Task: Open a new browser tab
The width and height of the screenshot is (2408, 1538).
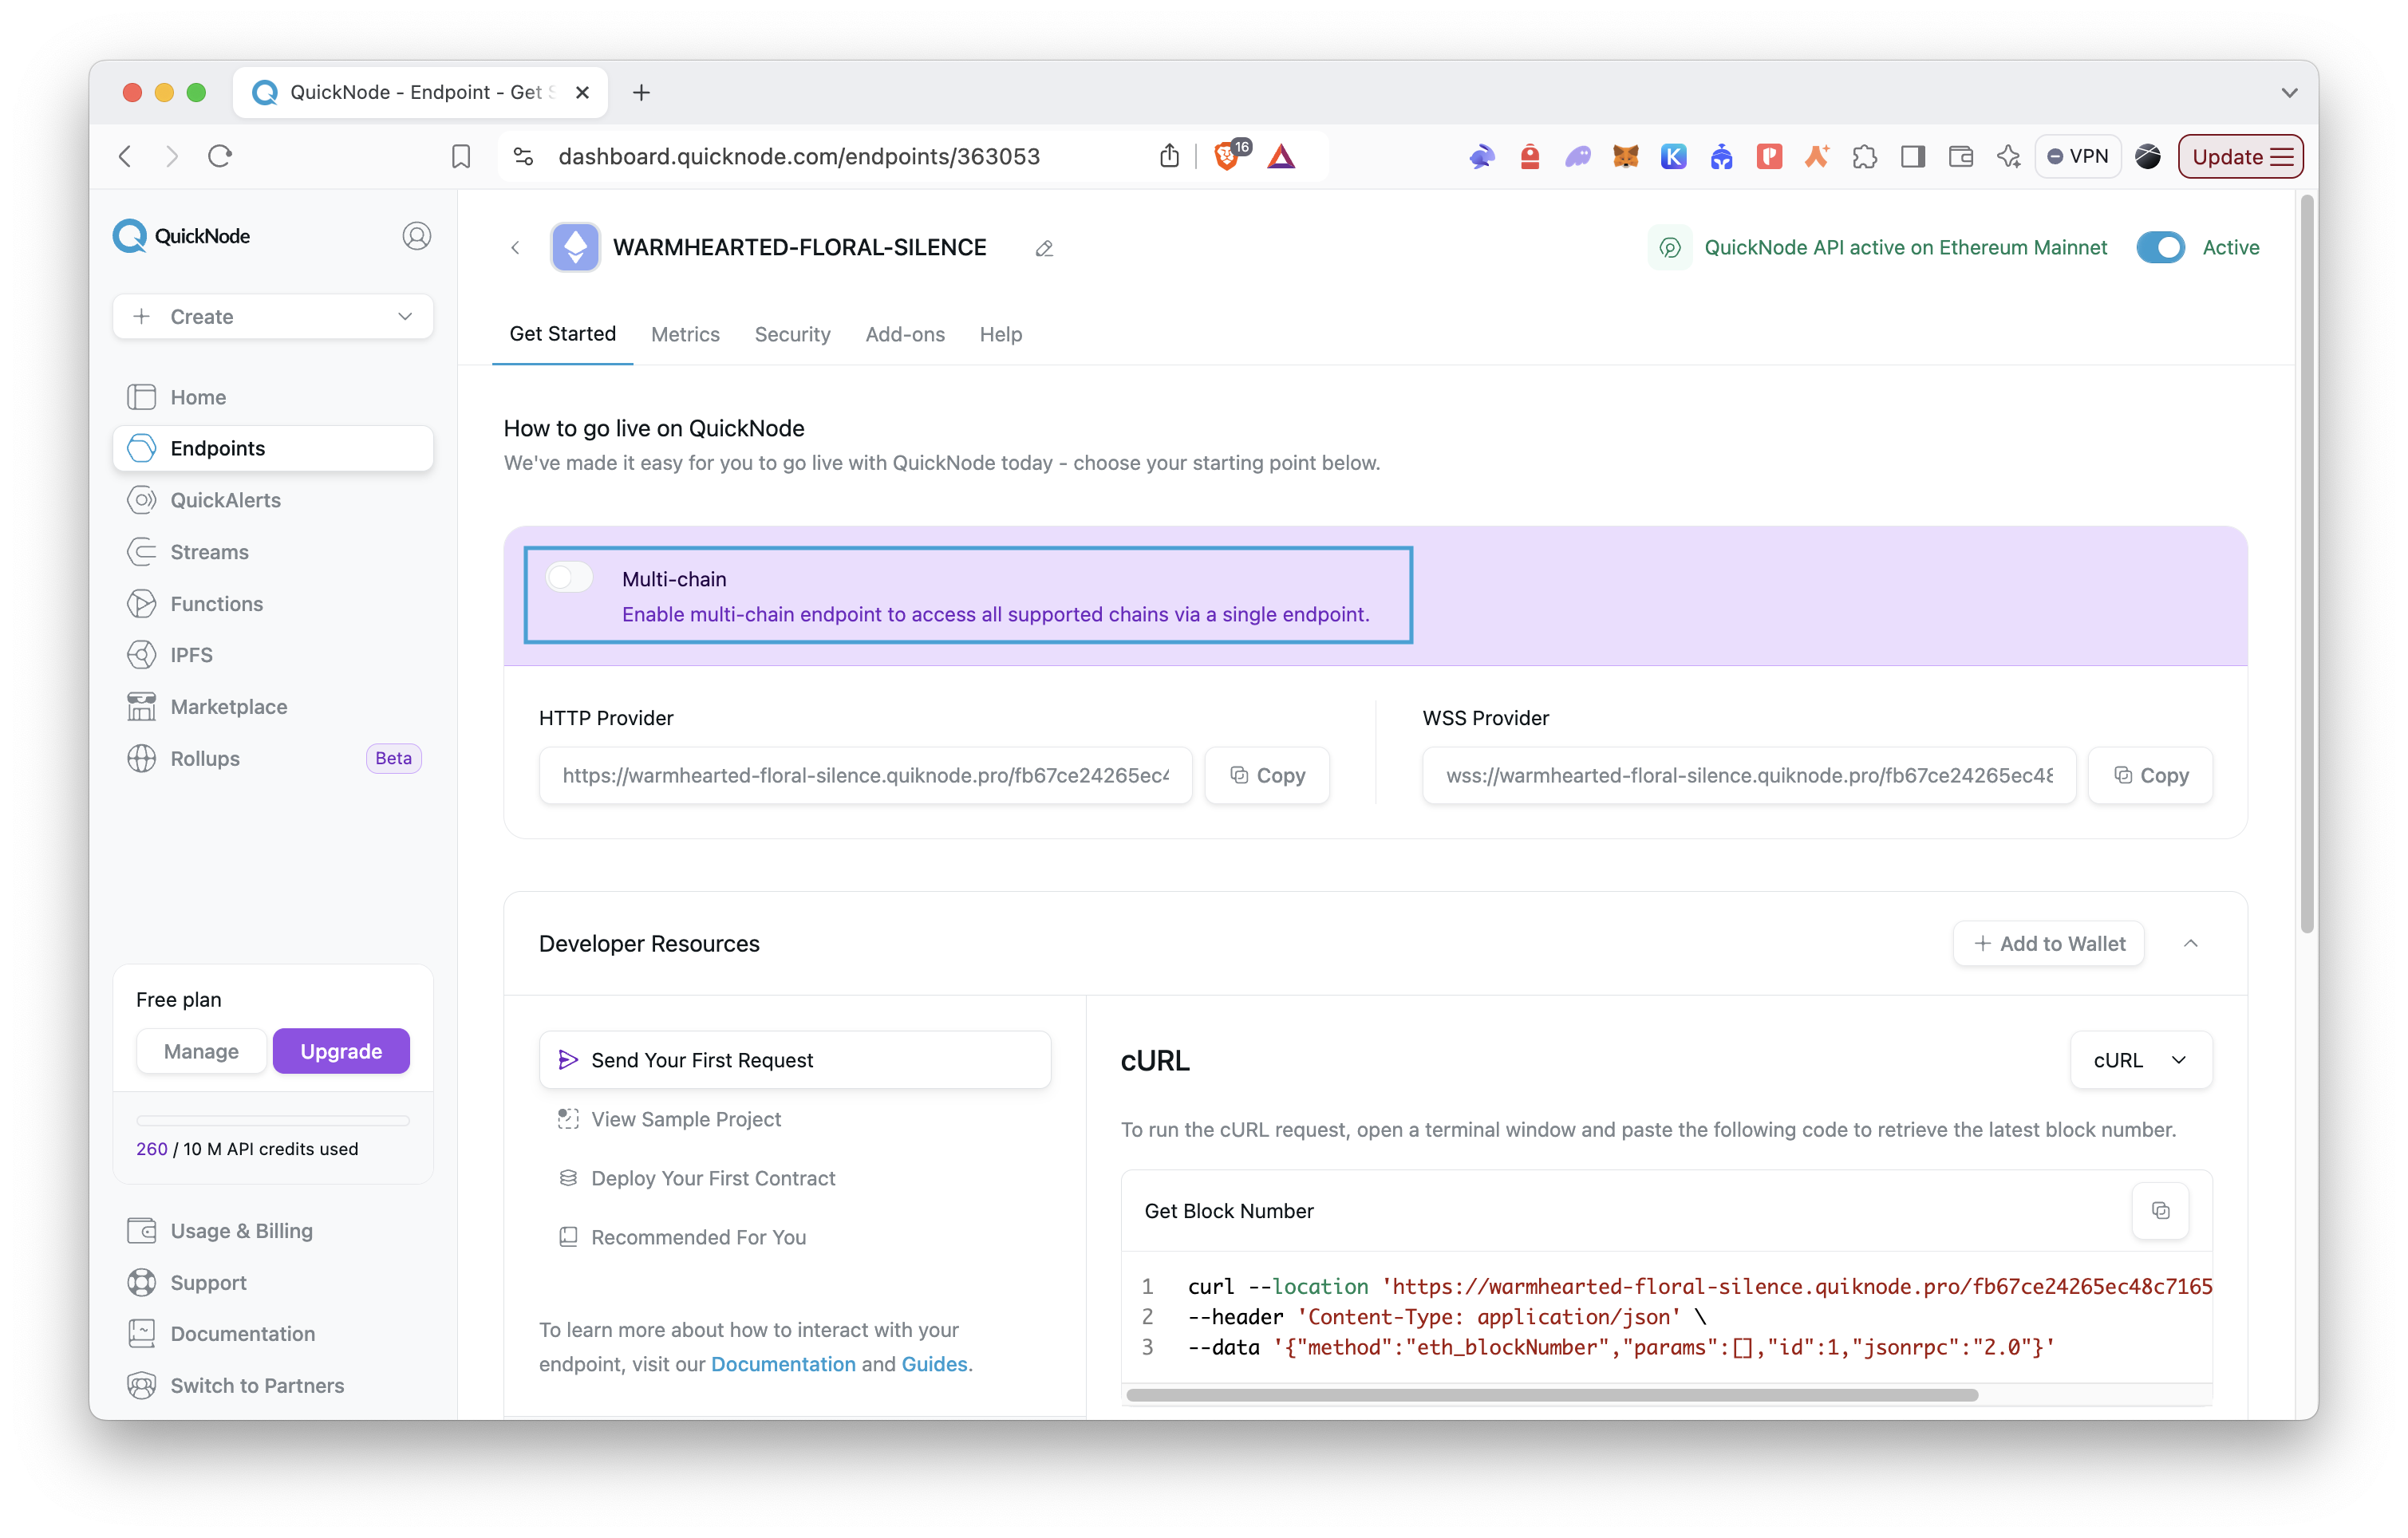Action: (641, 92)
